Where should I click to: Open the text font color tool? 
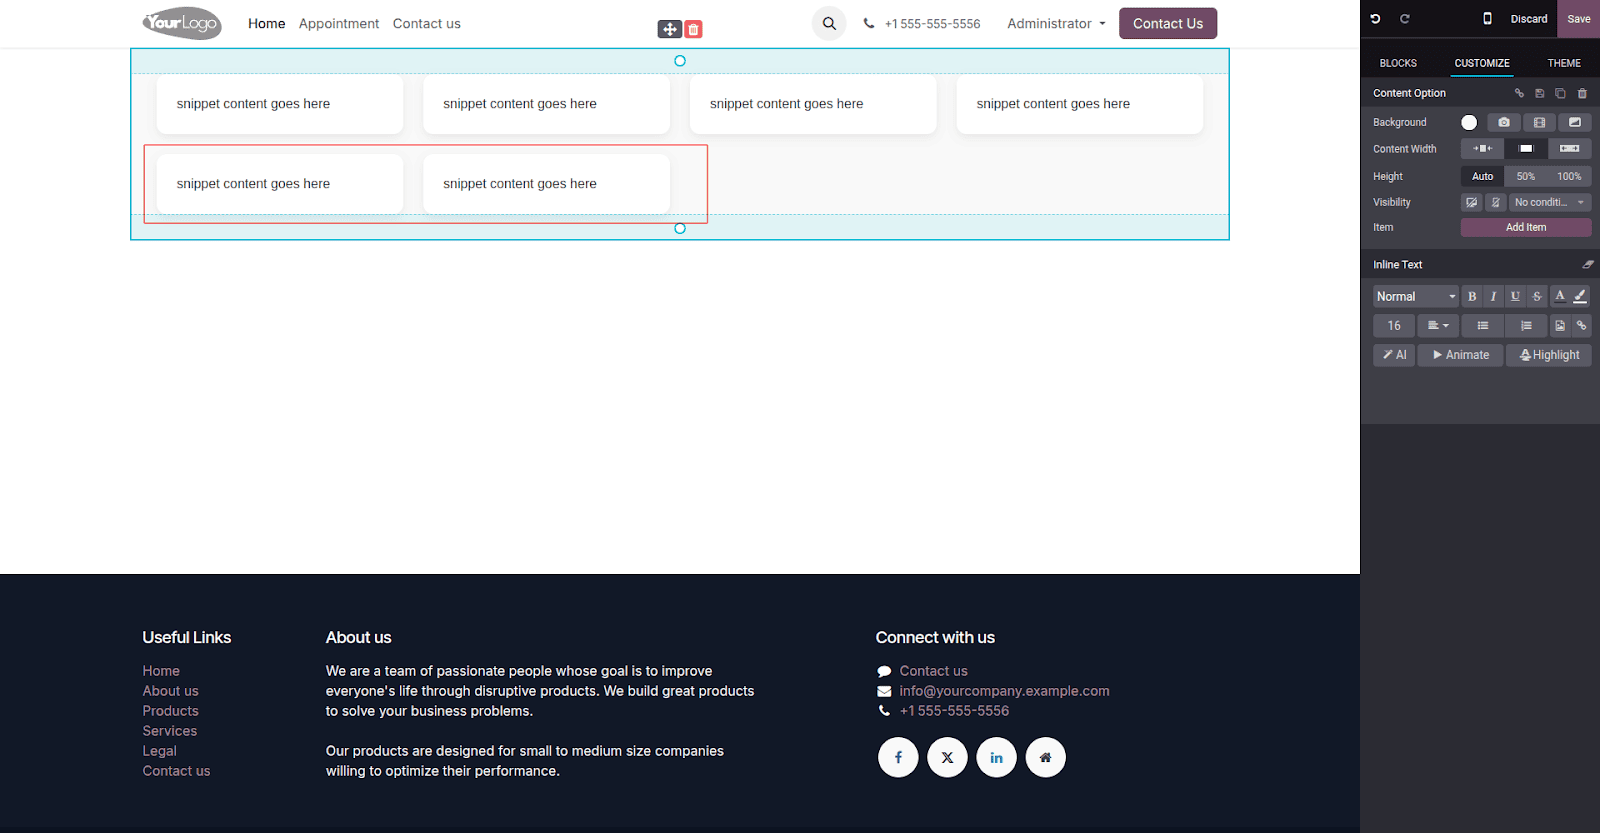click(x=1559, y=296)
